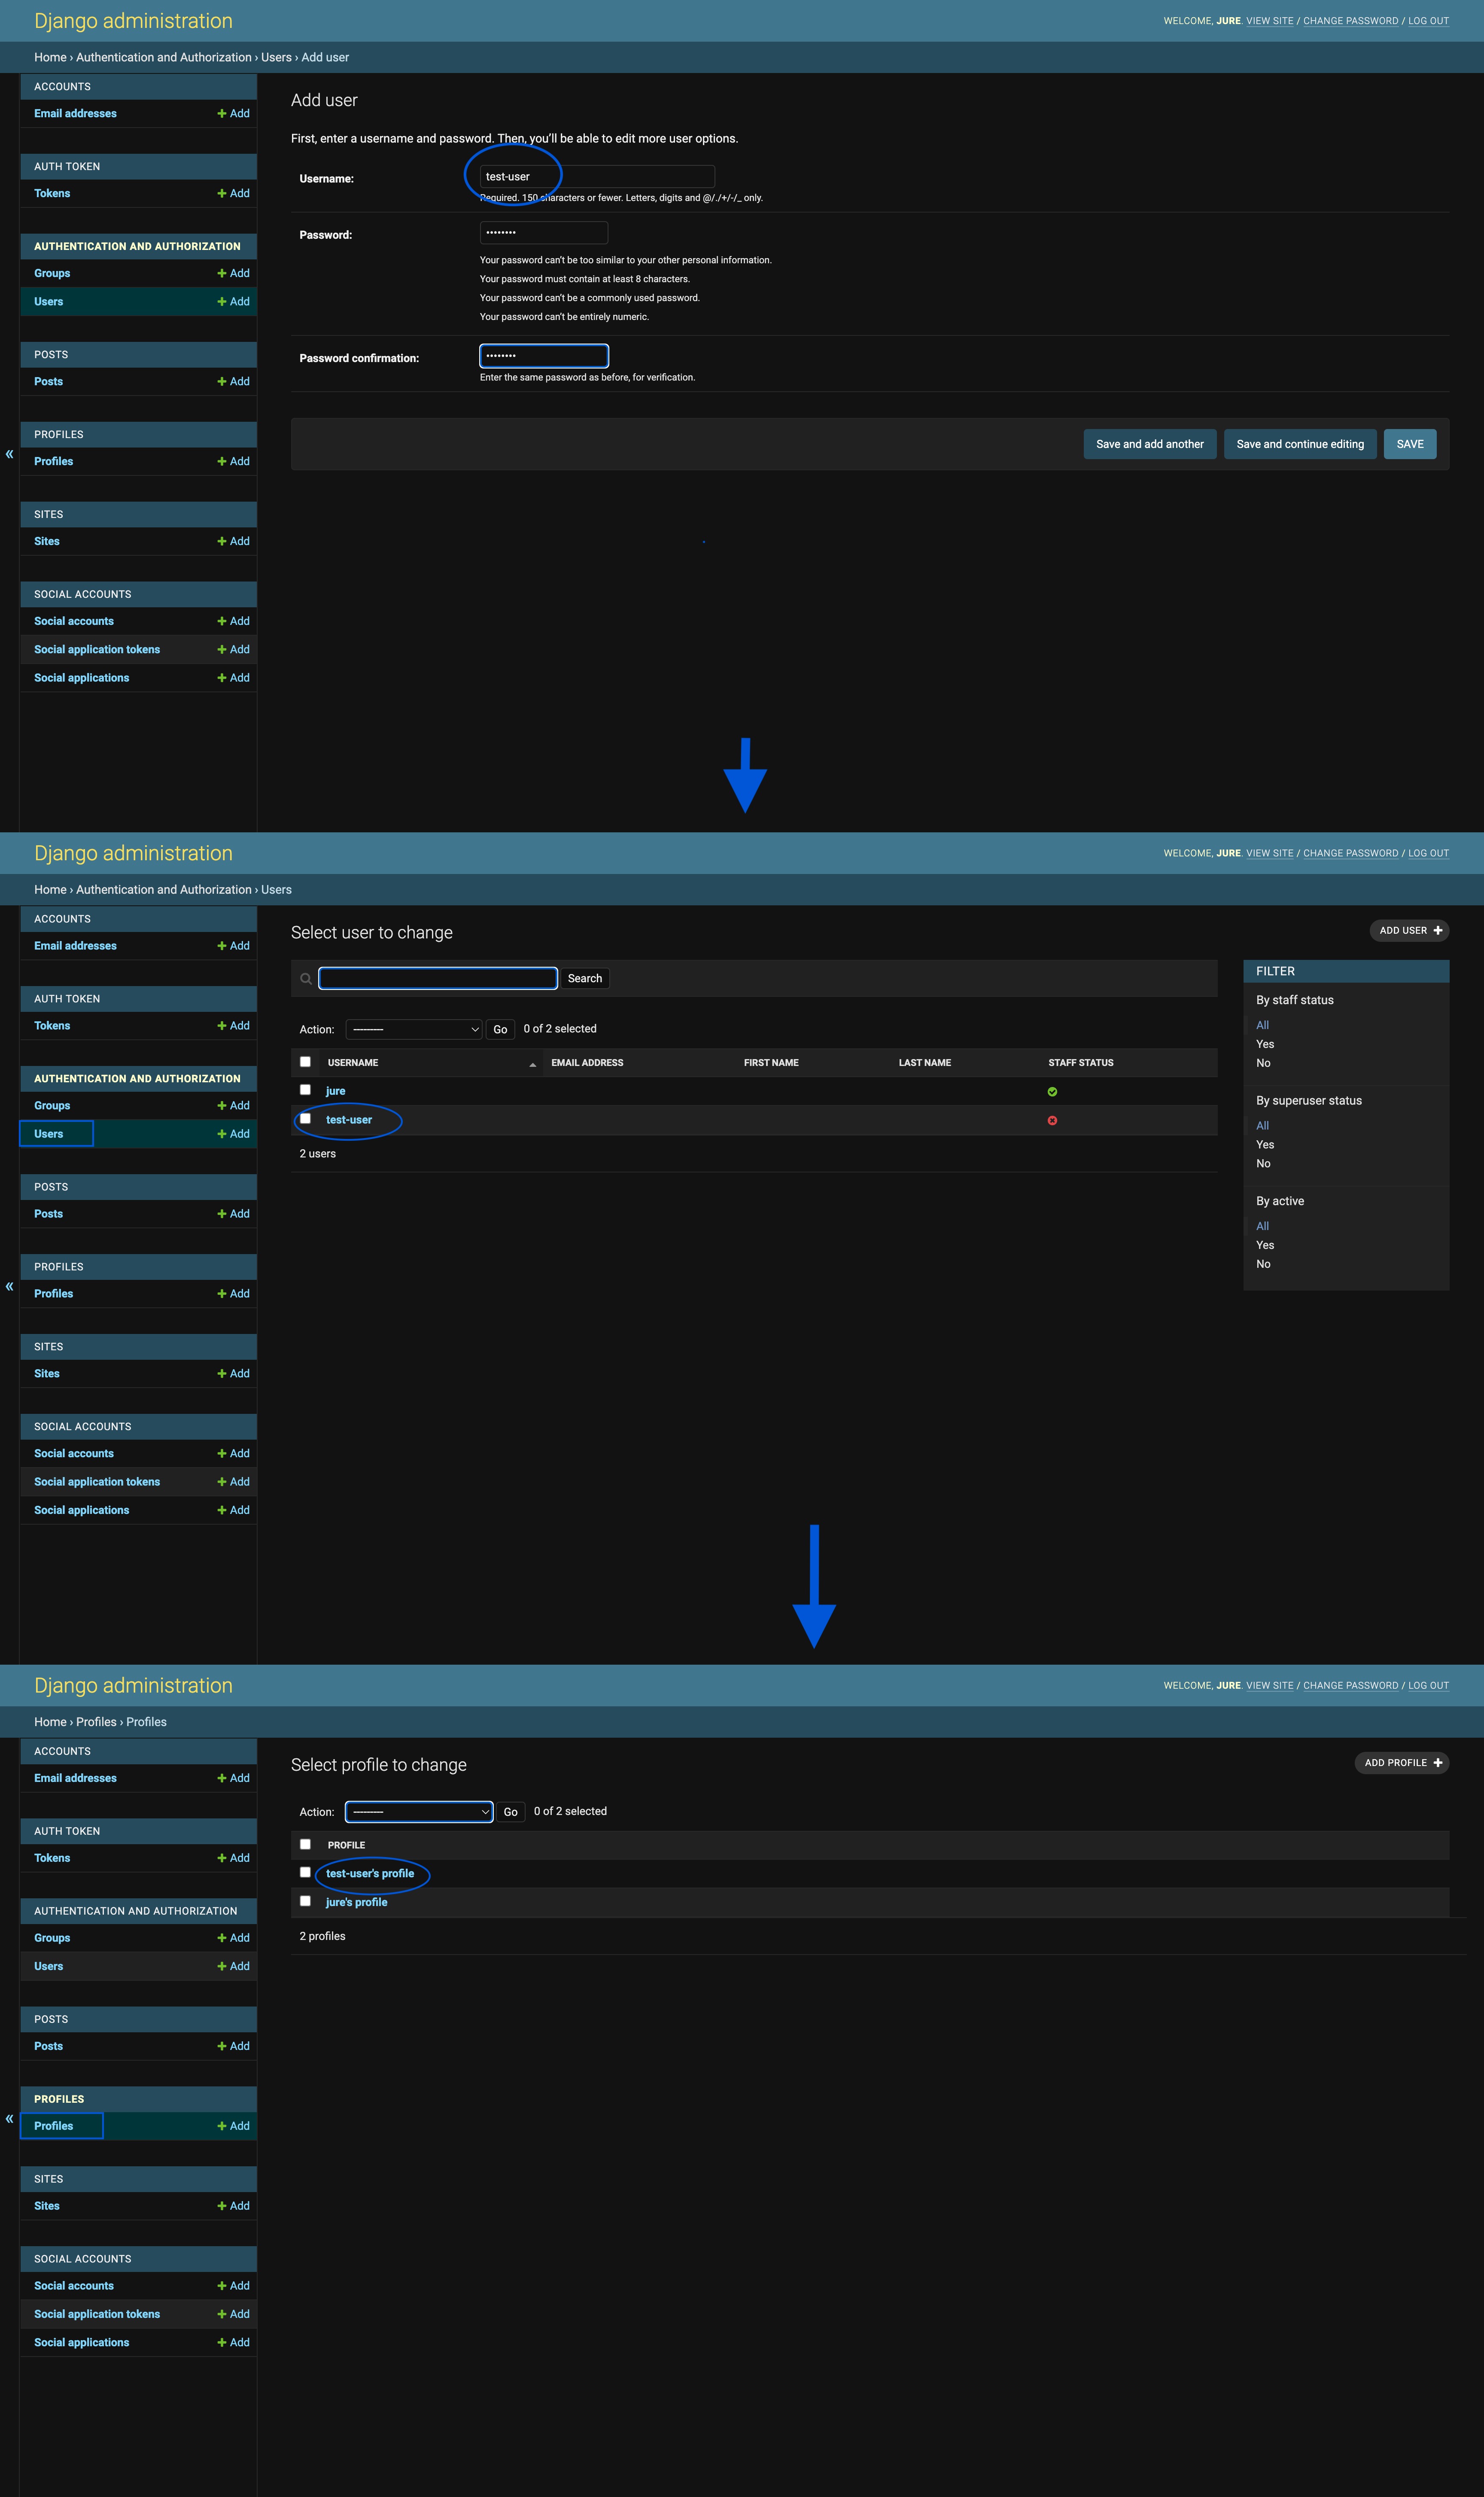1484x2497 pixels.
Task: Click Add next to Posts on Add user page
Action: [x=234, y=382]
